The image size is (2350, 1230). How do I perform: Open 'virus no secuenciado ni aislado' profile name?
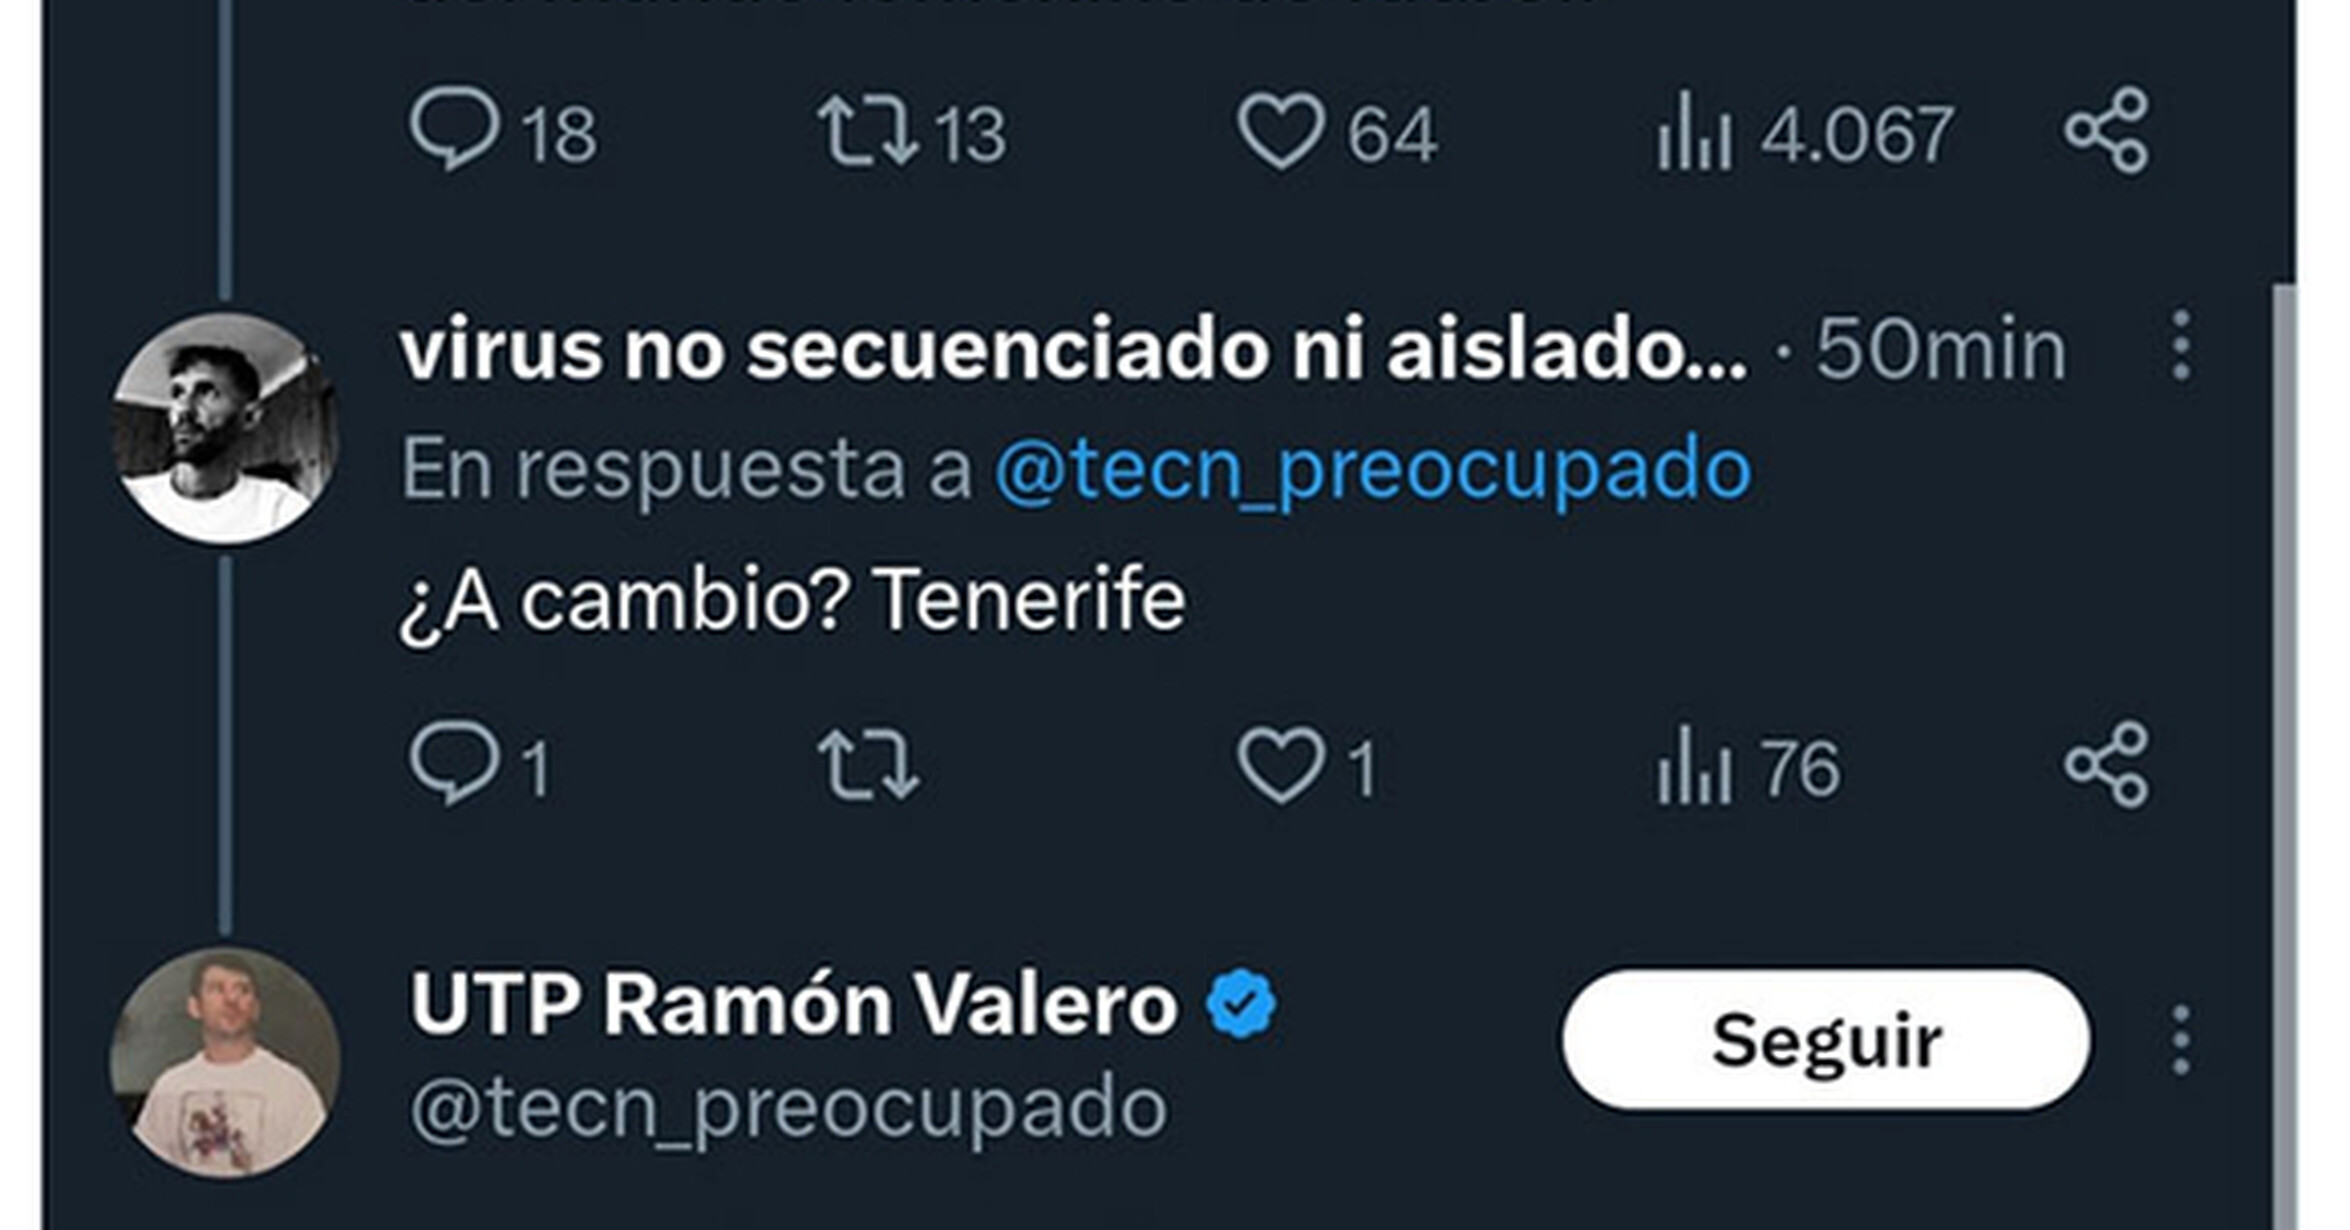pos(1074,350)
